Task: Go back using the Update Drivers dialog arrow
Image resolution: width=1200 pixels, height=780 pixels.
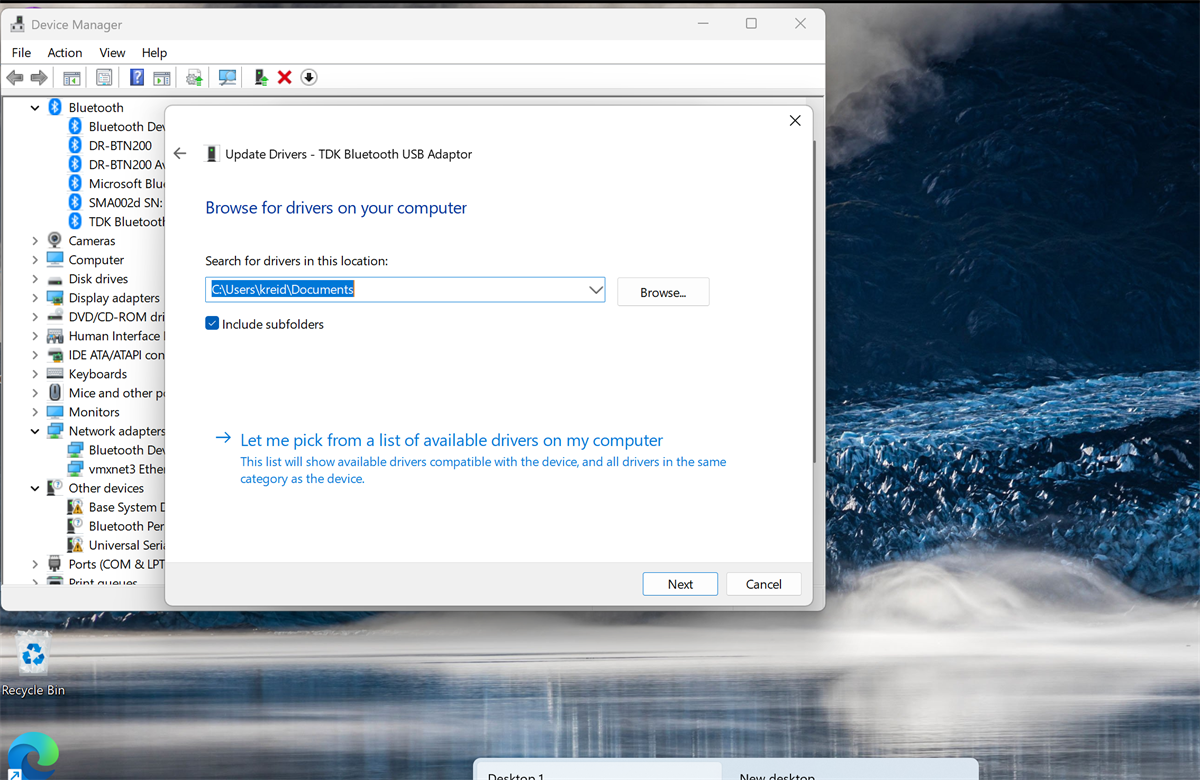Action: 180,154
